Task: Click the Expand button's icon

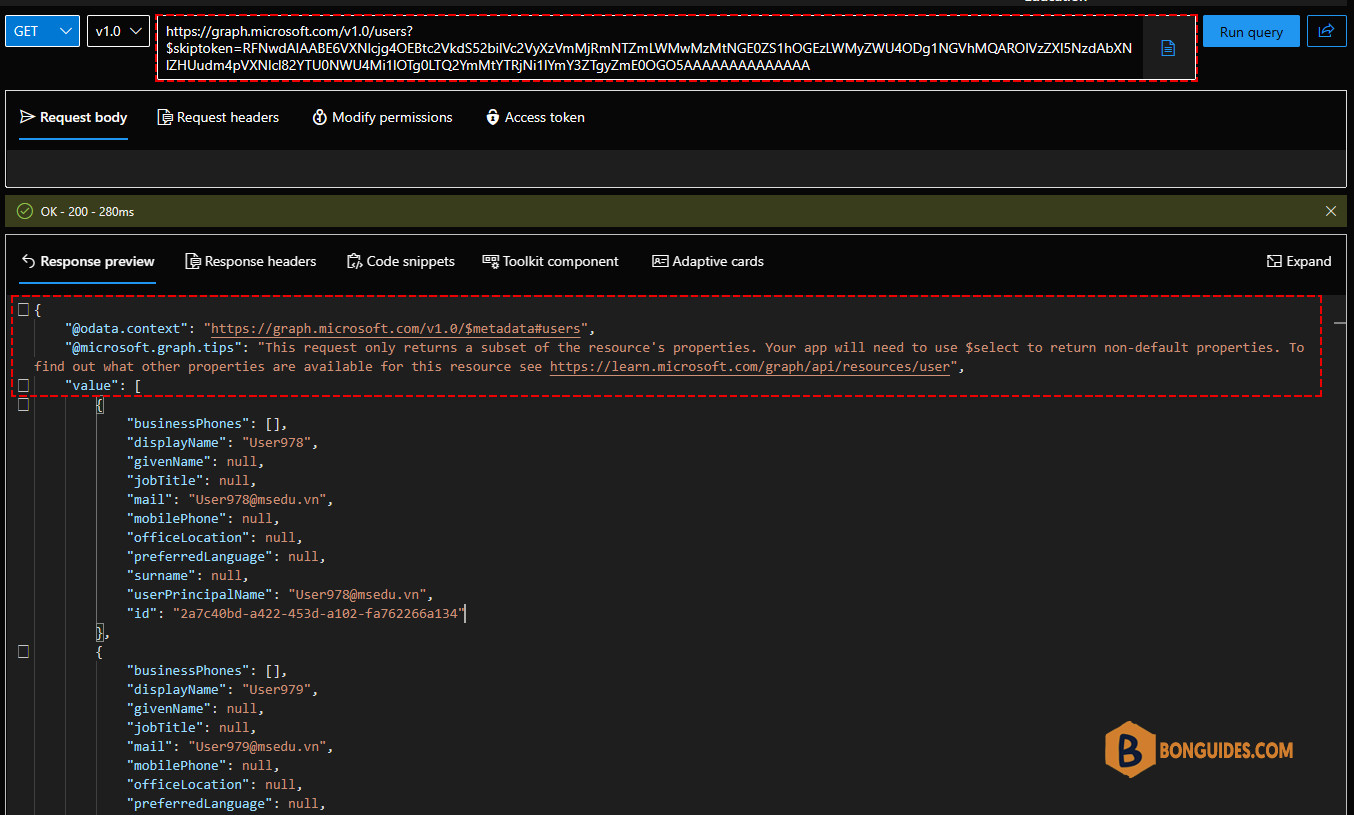Action: (x=1274, y=262)
